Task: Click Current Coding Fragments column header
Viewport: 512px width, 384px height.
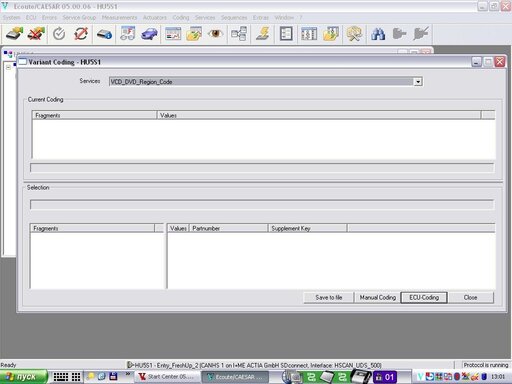Action: (x=94, y=115)
